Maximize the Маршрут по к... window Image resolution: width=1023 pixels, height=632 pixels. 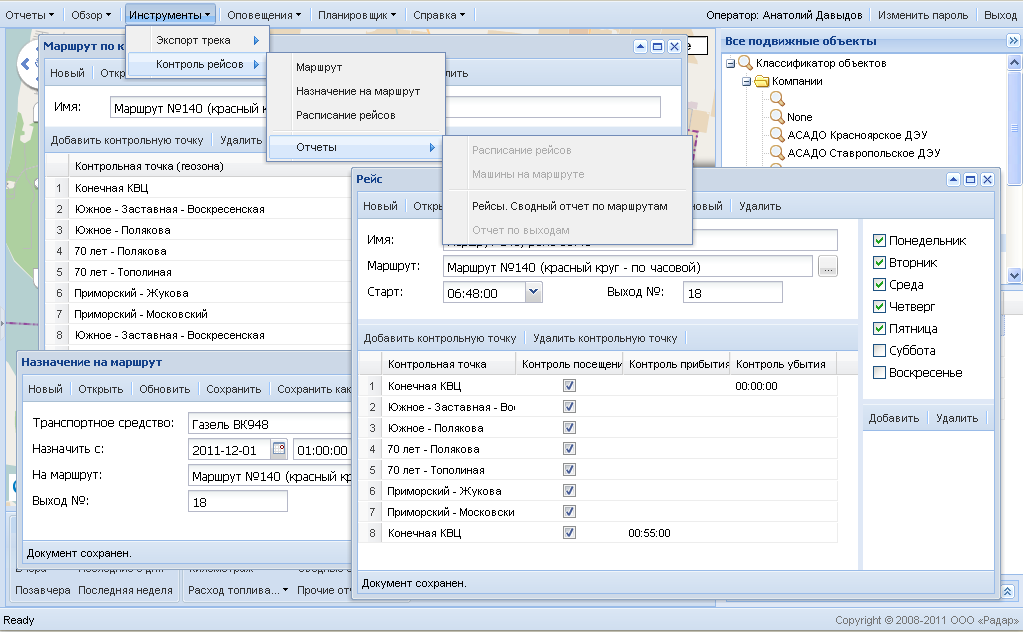pyautogui.click(x=657, y=46)
